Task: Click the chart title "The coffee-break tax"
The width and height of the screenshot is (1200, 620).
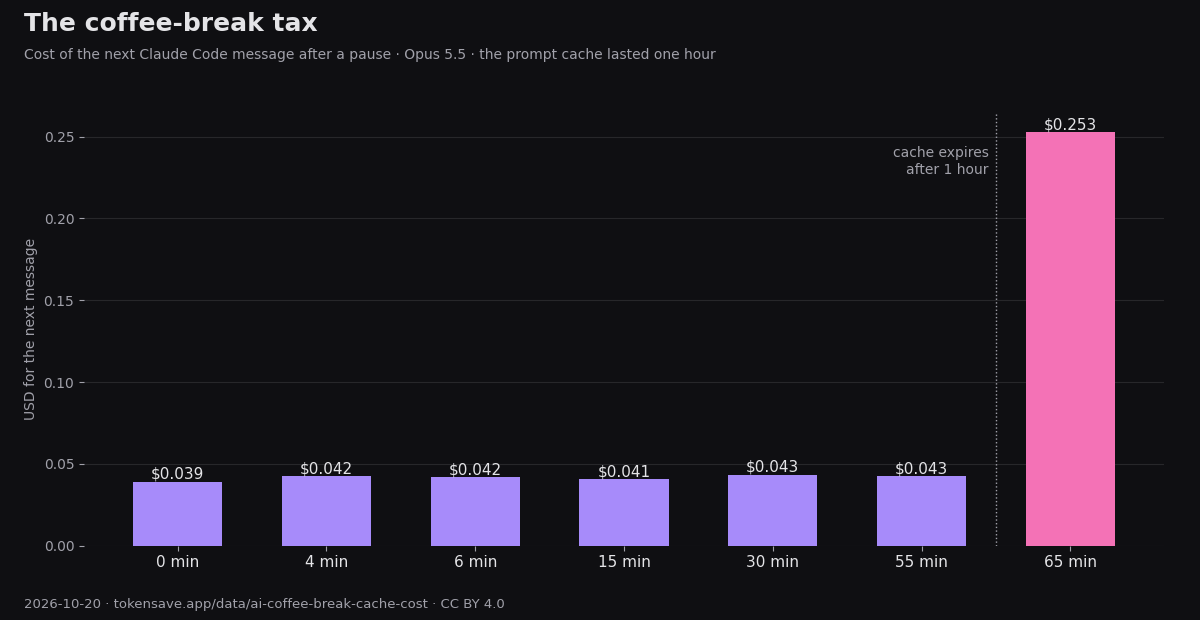Action: pyautogui.click(x=171, y=24)
